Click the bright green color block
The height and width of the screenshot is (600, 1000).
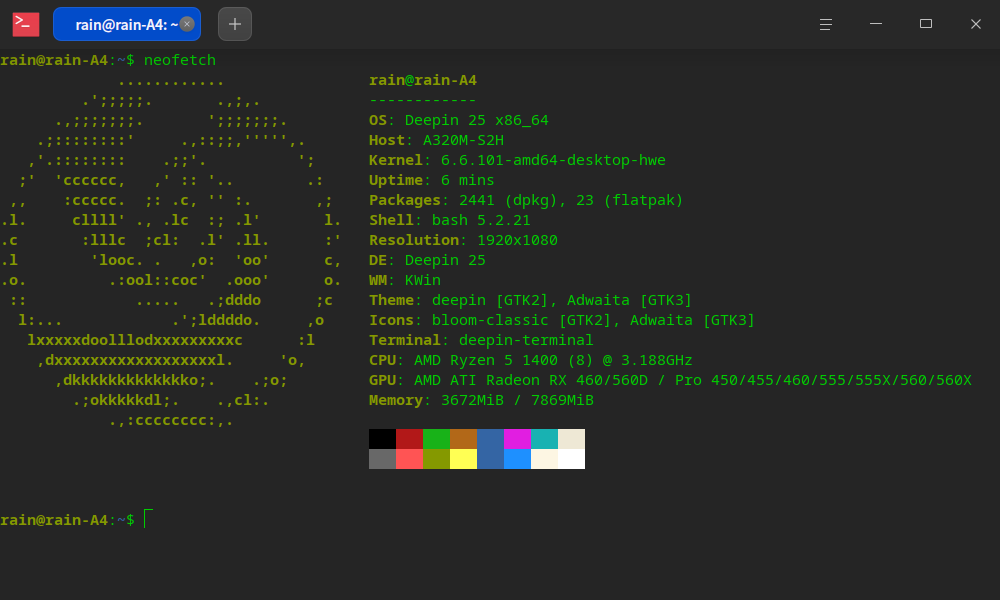coord(436,439)
